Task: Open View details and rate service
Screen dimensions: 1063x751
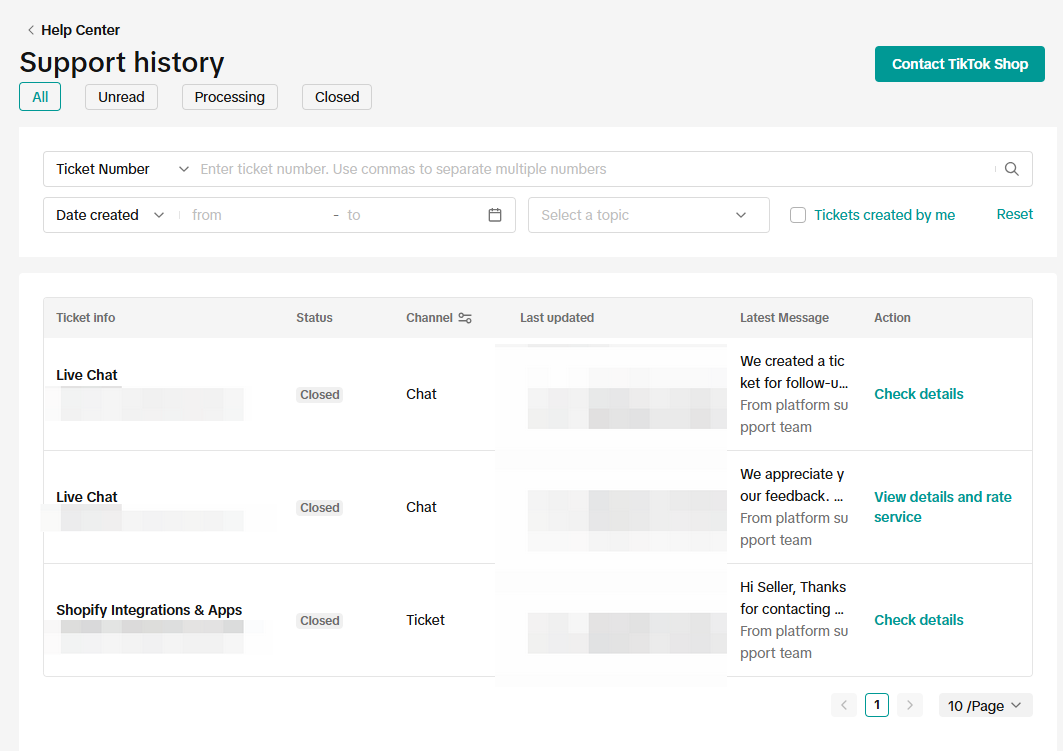Action: coord(942,507)
